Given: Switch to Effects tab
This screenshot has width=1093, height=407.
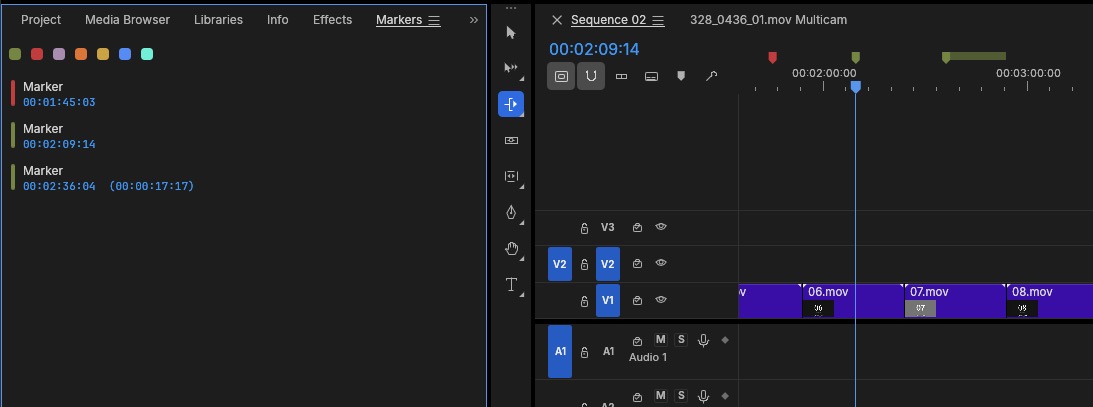Looking at the screenshot, I should point(333,20).
